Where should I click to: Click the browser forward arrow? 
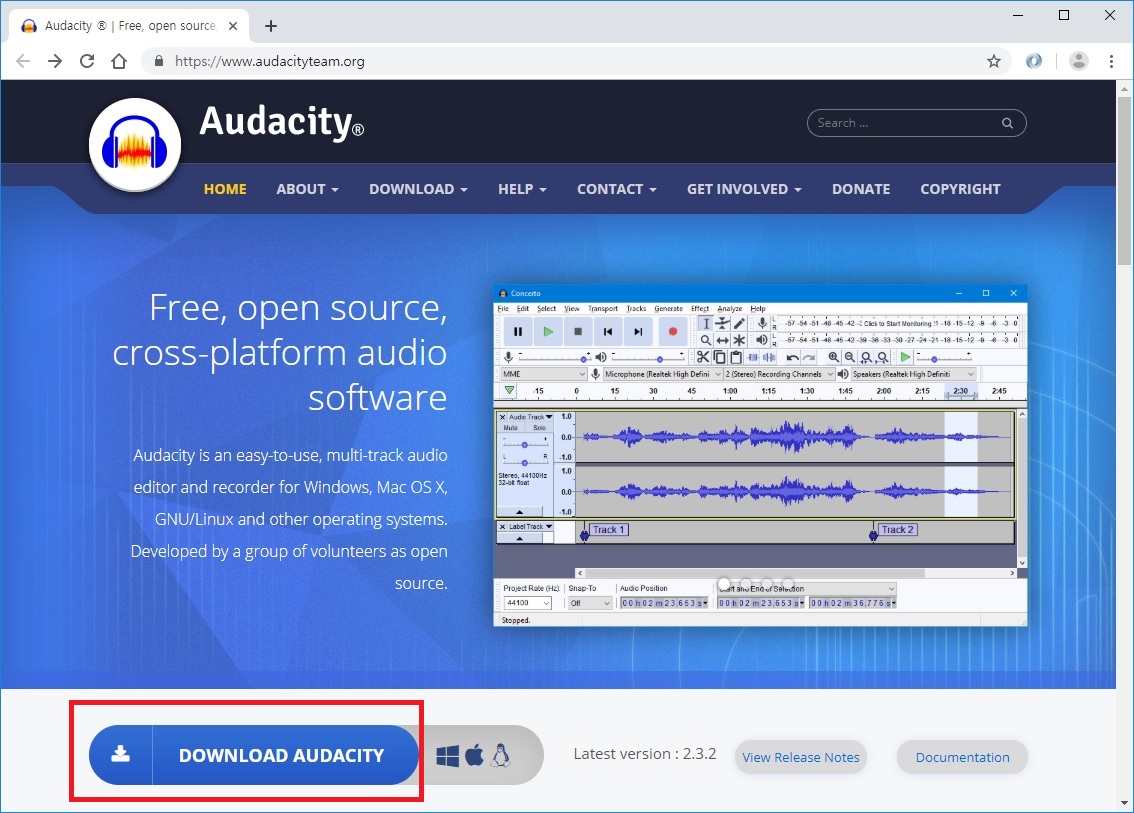tap(55, 61)
